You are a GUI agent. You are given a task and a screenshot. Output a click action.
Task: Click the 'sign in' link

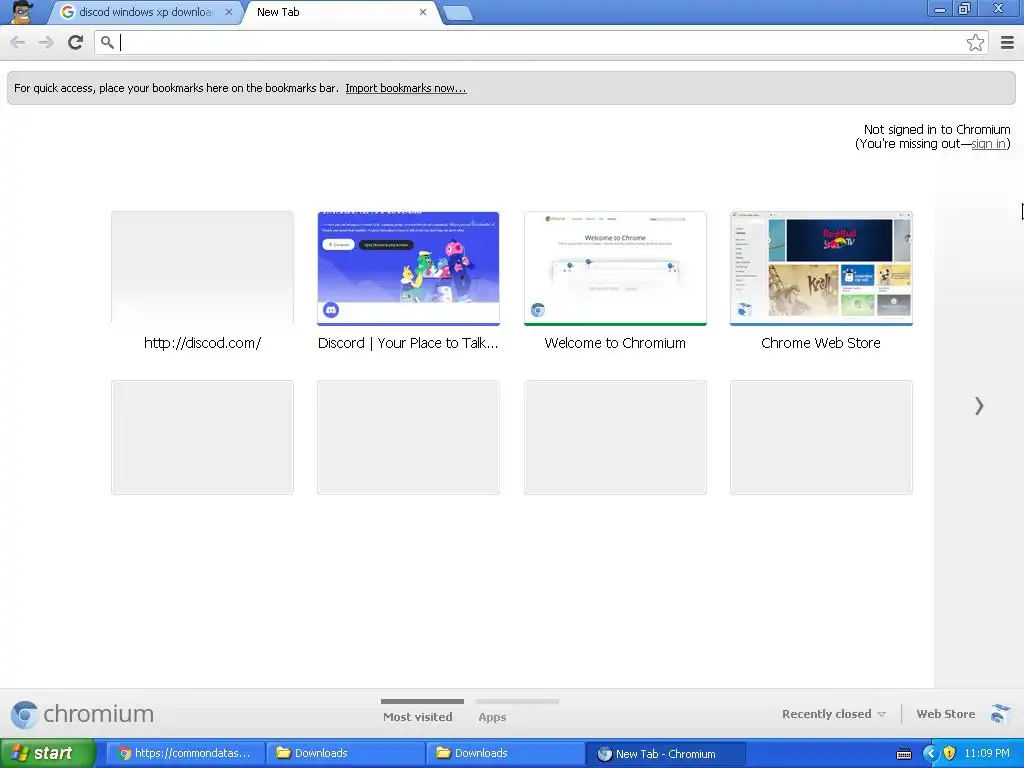pos(988,144)
